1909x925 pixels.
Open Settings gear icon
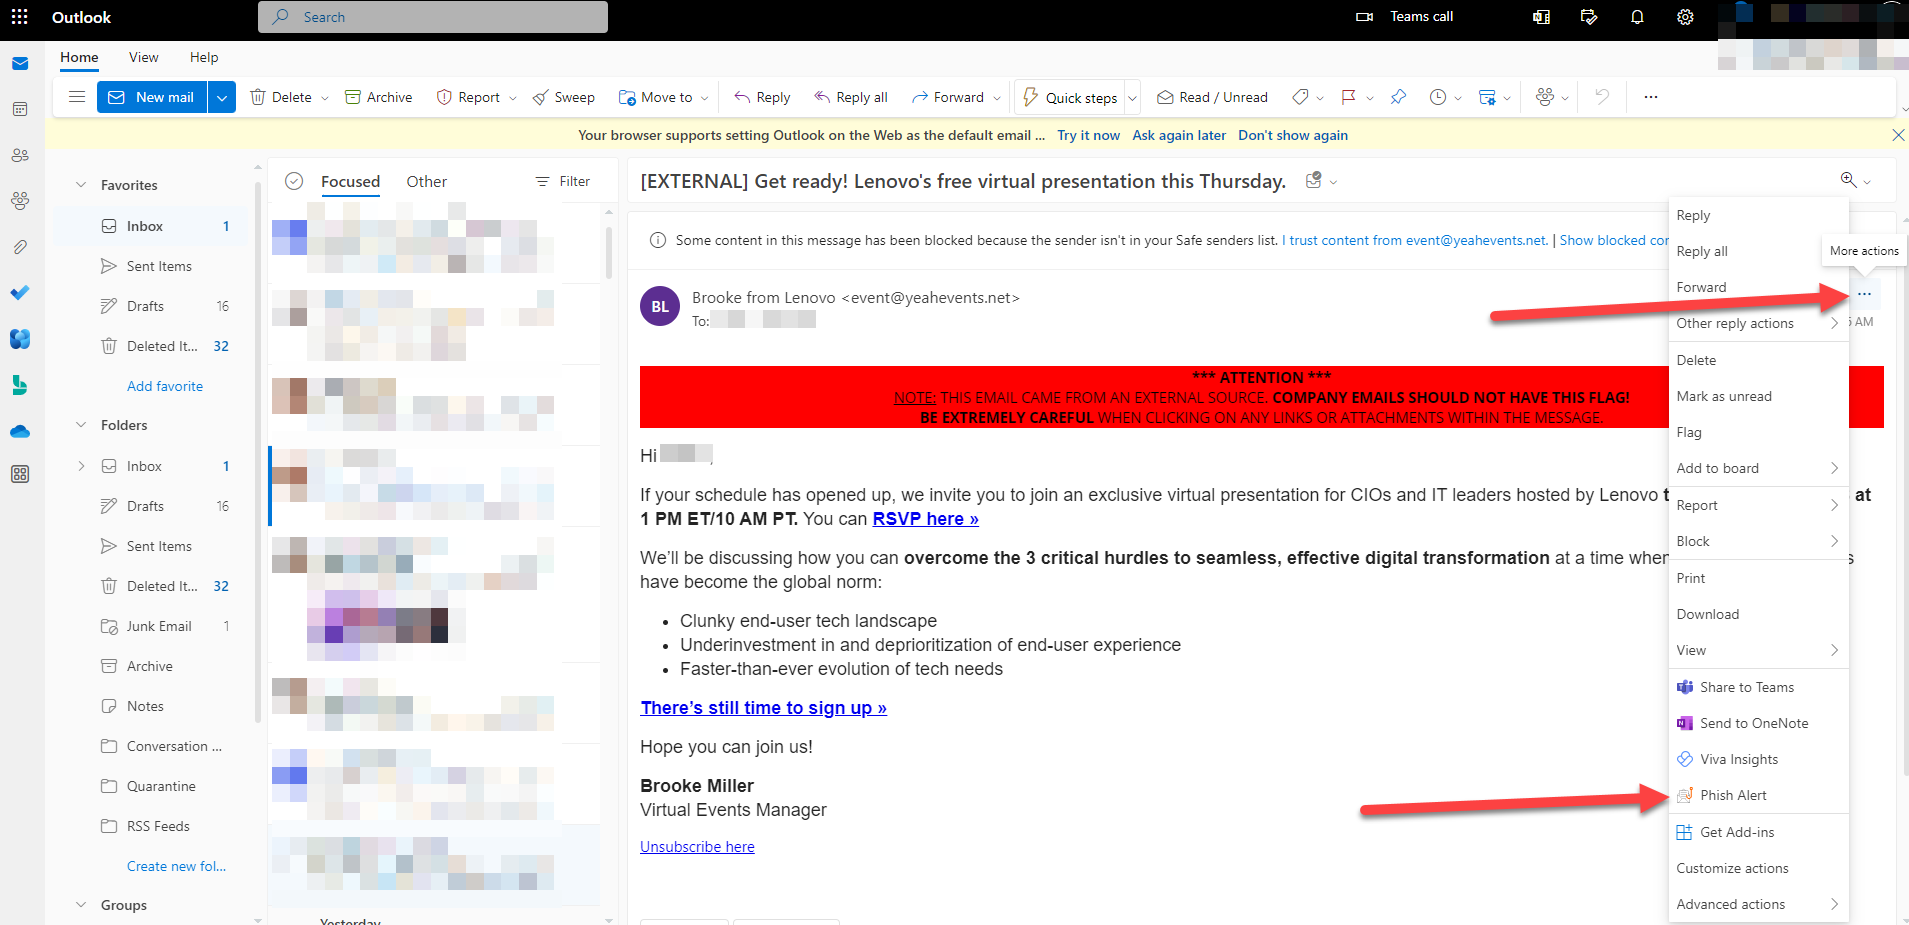[x=1685, y=17]
